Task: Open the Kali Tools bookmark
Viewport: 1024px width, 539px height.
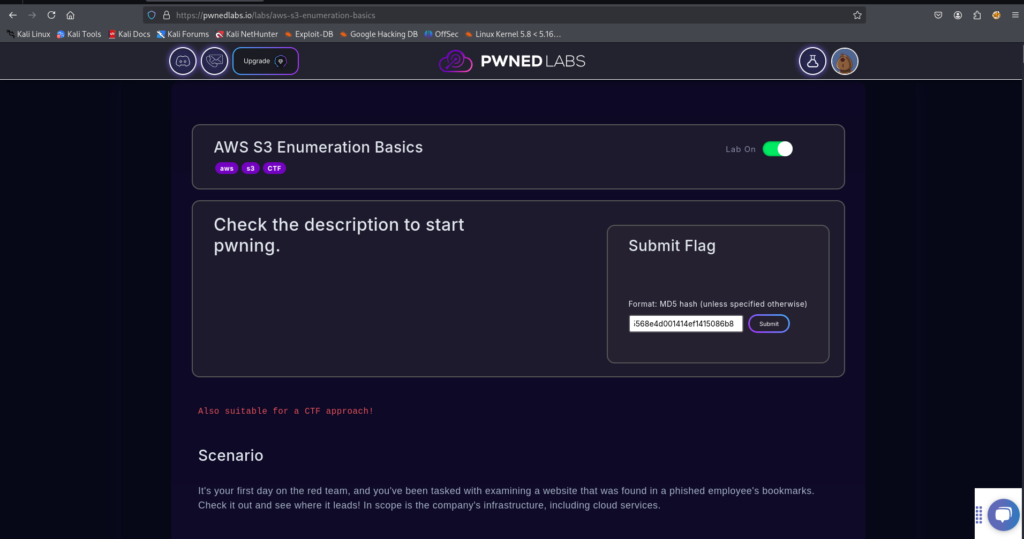Action: pyautogui.click(x=78, y=34)
